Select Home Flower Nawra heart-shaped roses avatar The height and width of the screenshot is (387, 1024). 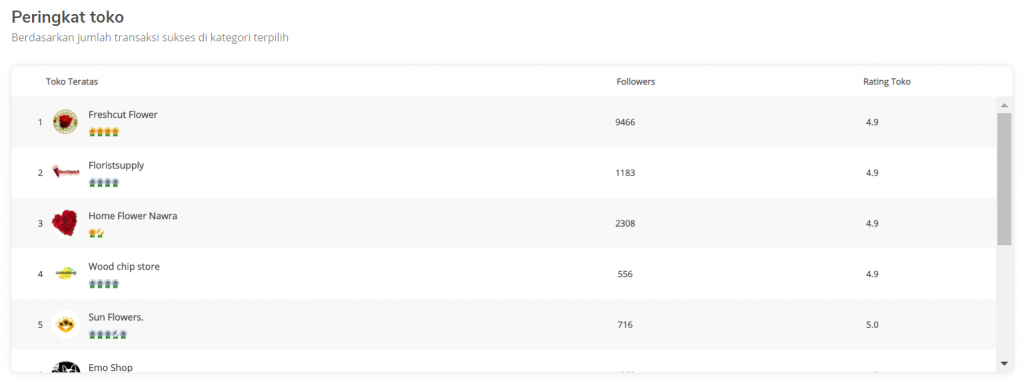coord(65,223)
